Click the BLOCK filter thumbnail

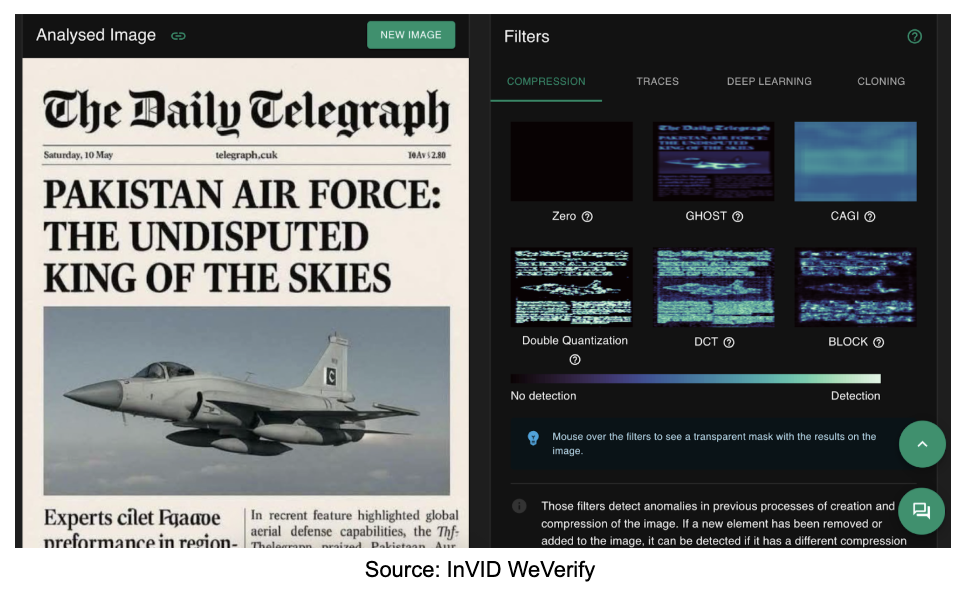[x=855, y=287]
